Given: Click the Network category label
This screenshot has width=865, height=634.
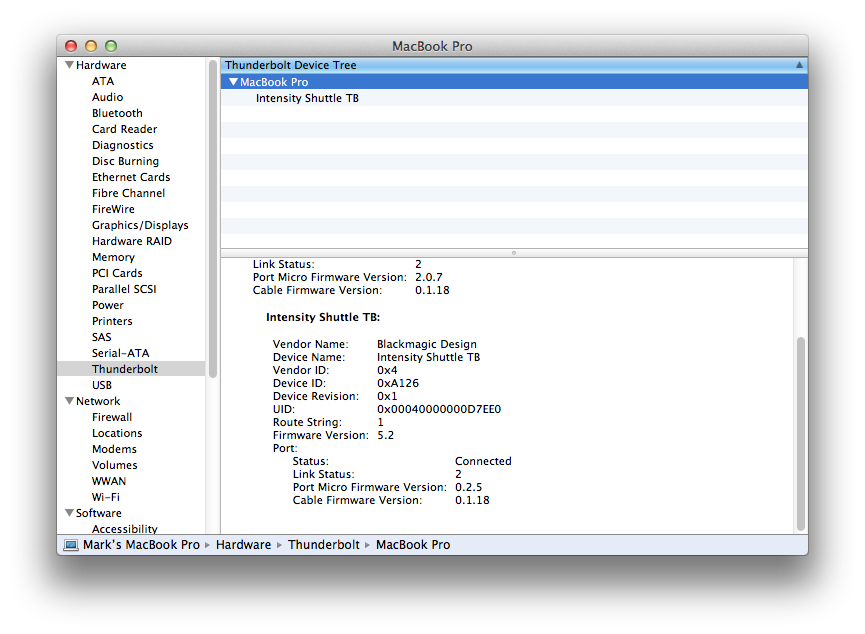Looking at the screenshot, I should pos(98,401).
